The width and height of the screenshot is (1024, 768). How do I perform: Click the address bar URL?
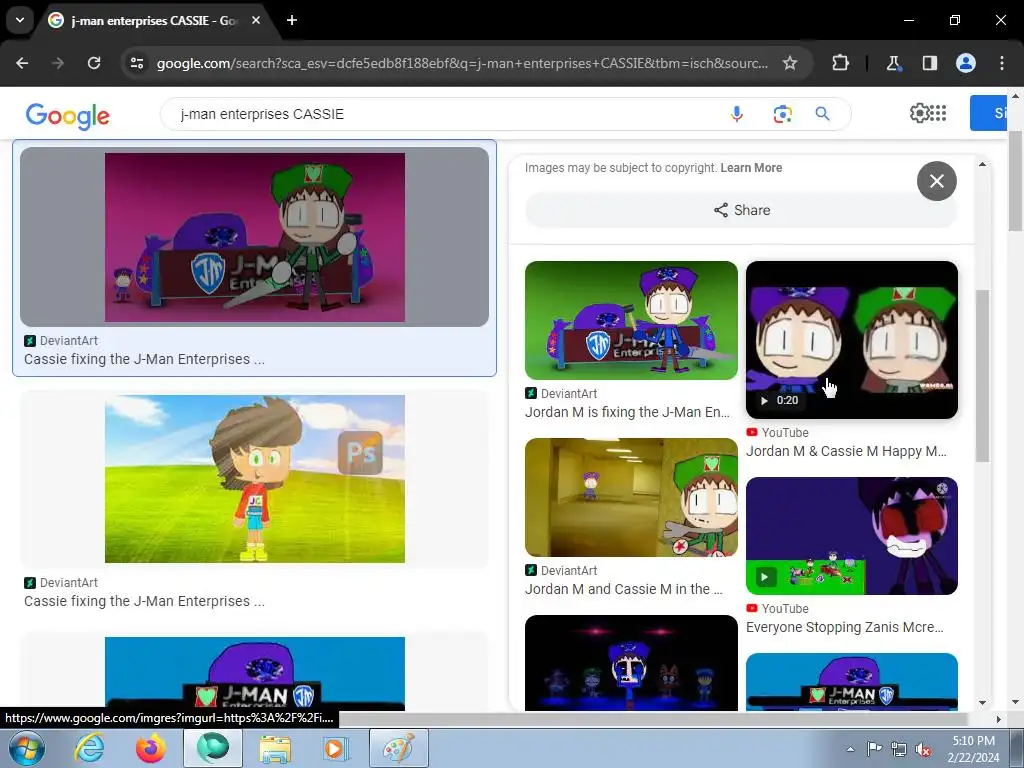(462, 63)
